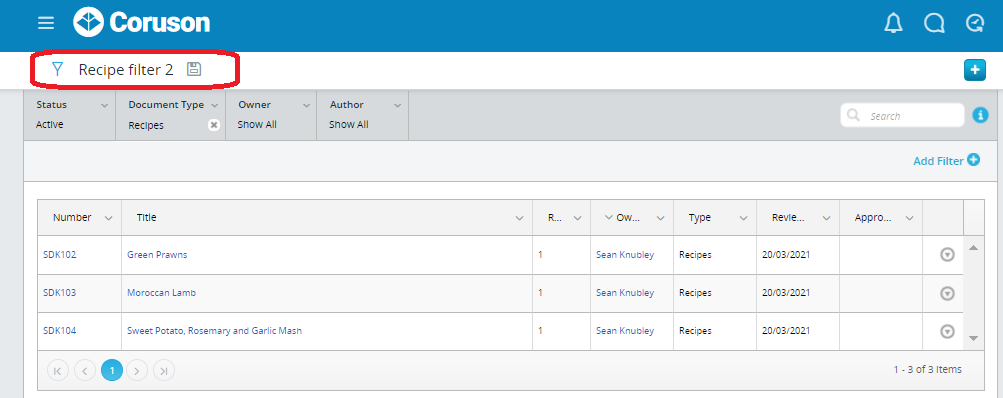1003x398 pixels.
Task: Remove the Recipes document type filter
Action: click(214, 125)
